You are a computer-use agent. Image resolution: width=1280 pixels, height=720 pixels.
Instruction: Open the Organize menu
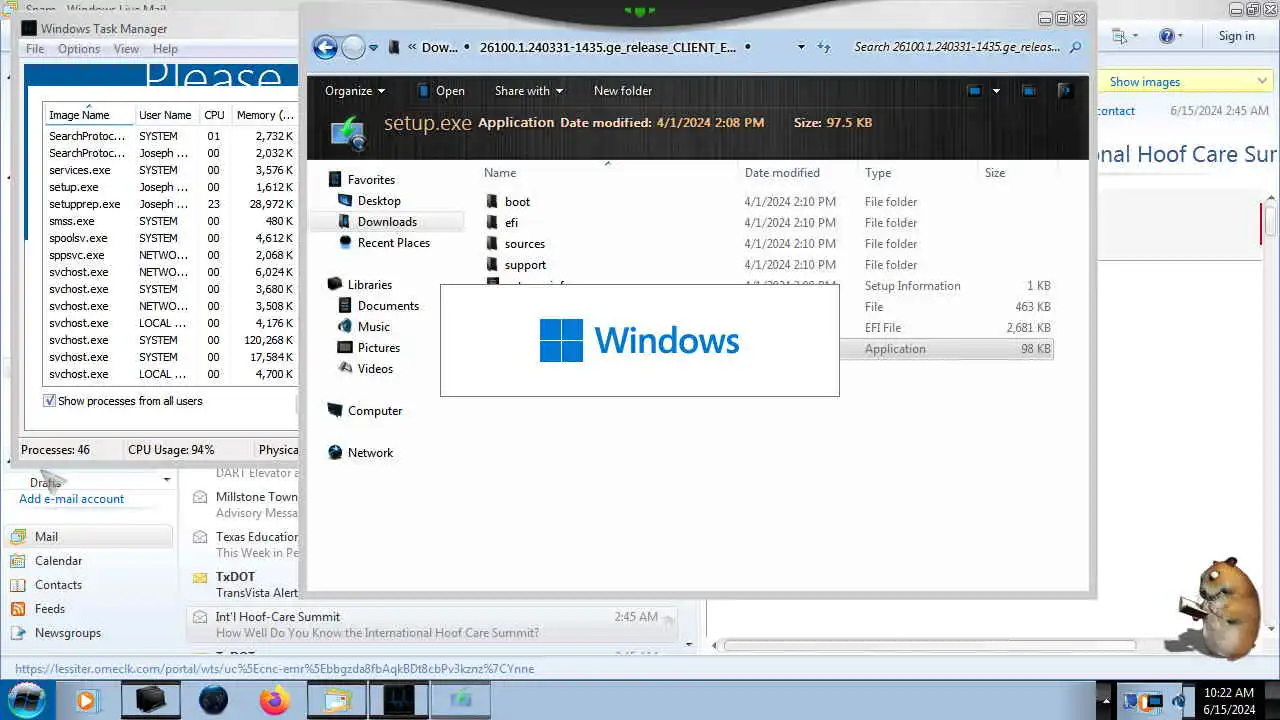click(x=355, y=91)
